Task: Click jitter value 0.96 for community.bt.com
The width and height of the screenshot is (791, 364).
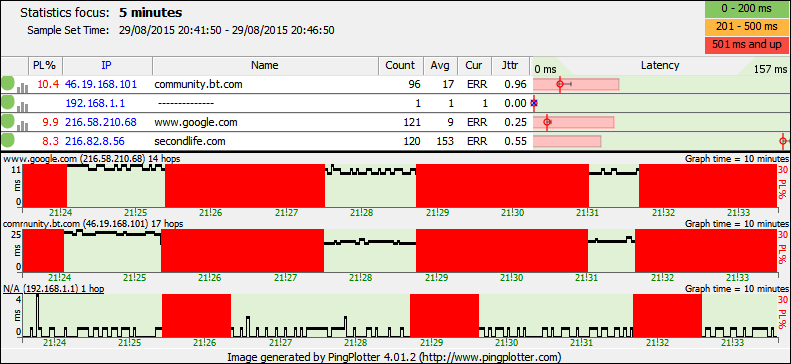Action: click(516, 84)
